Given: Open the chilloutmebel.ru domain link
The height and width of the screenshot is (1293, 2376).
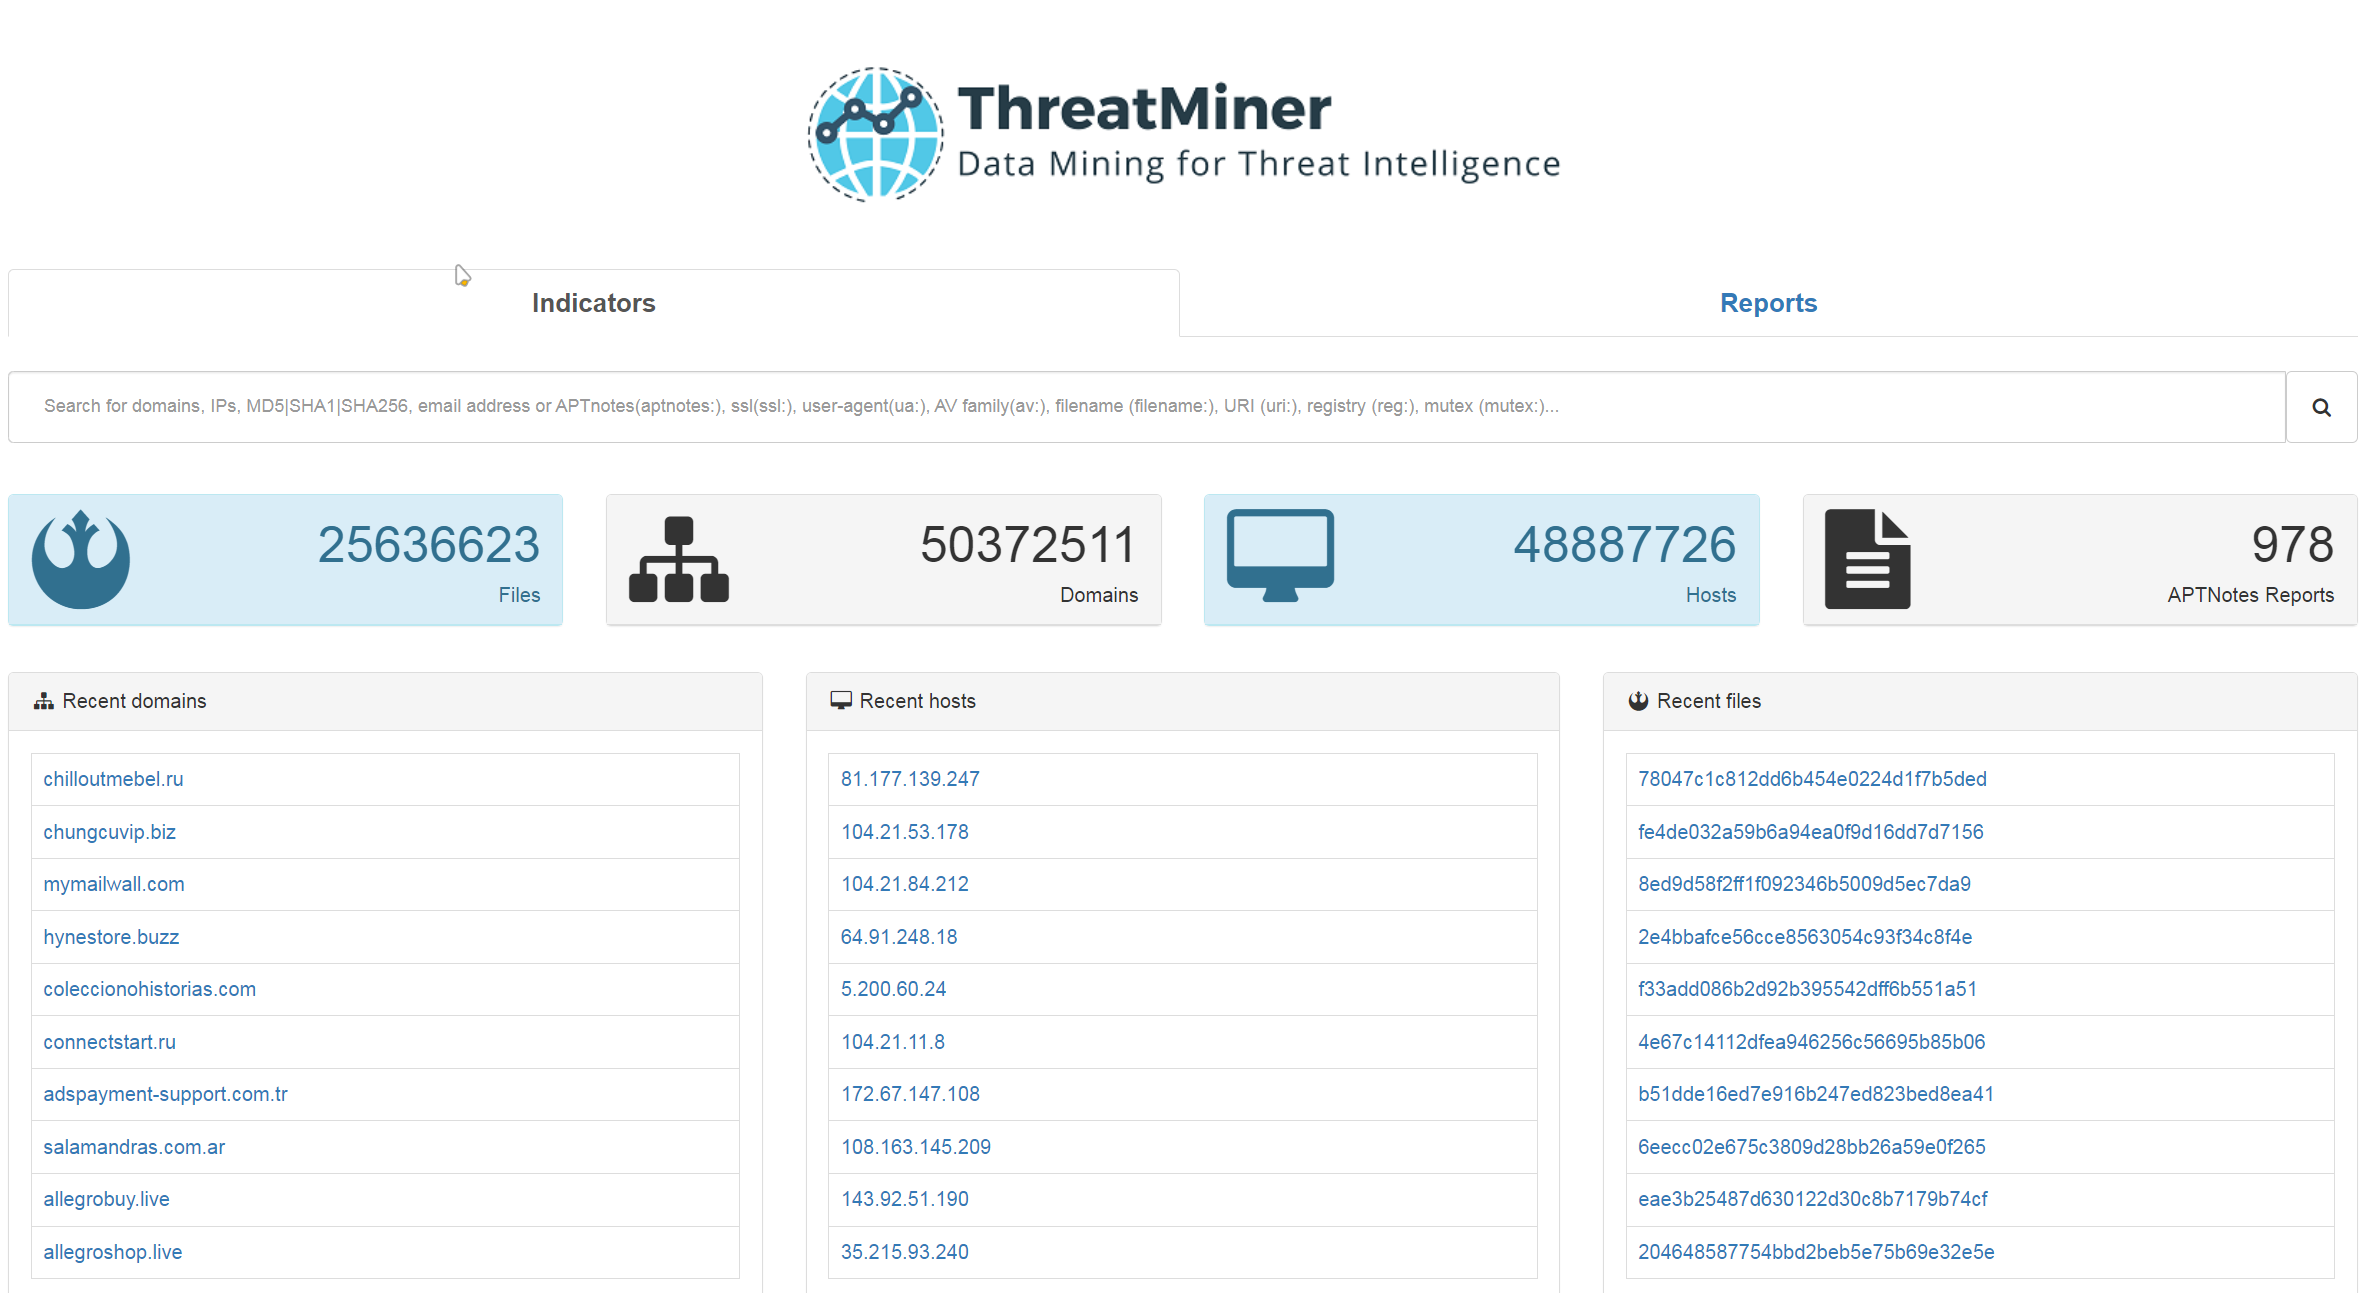Looking at the screenshot, I should point(113,779).
